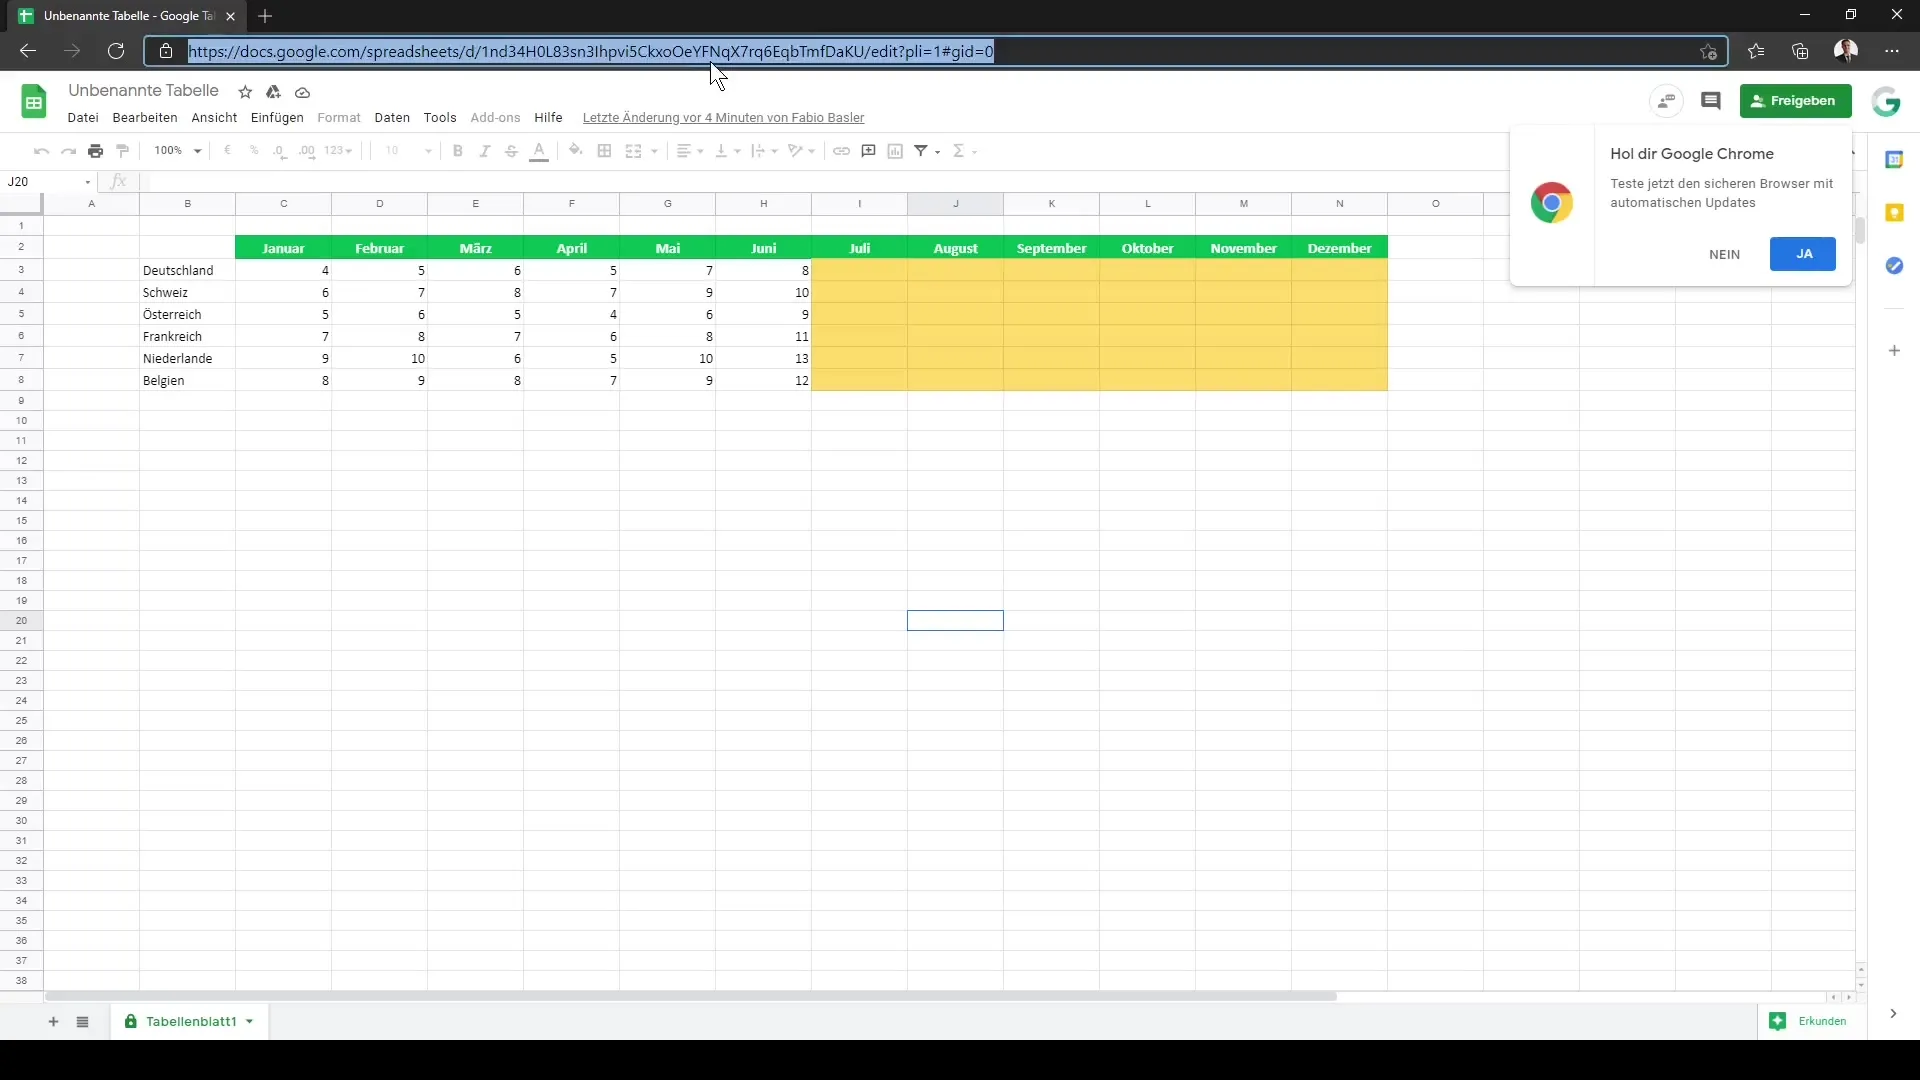Viewport: 1920px width, 1080px height.
Task: Open the text color picker
Action: tap(539, 151)
